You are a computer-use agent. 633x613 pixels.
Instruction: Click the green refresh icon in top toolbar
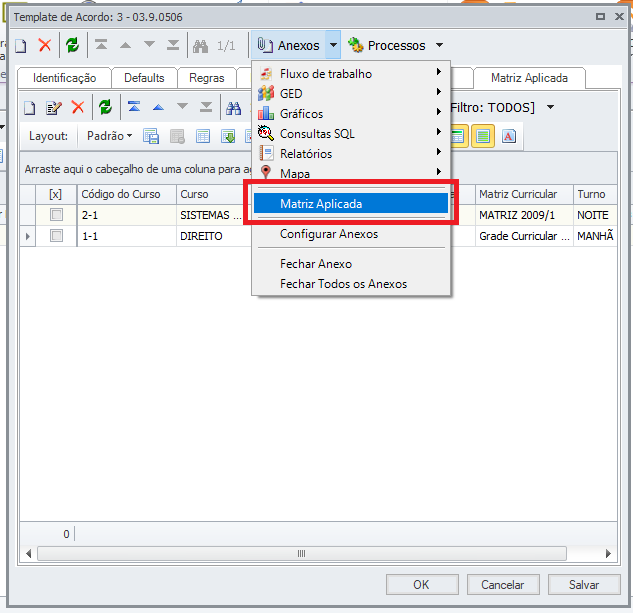tap(73, 45)
